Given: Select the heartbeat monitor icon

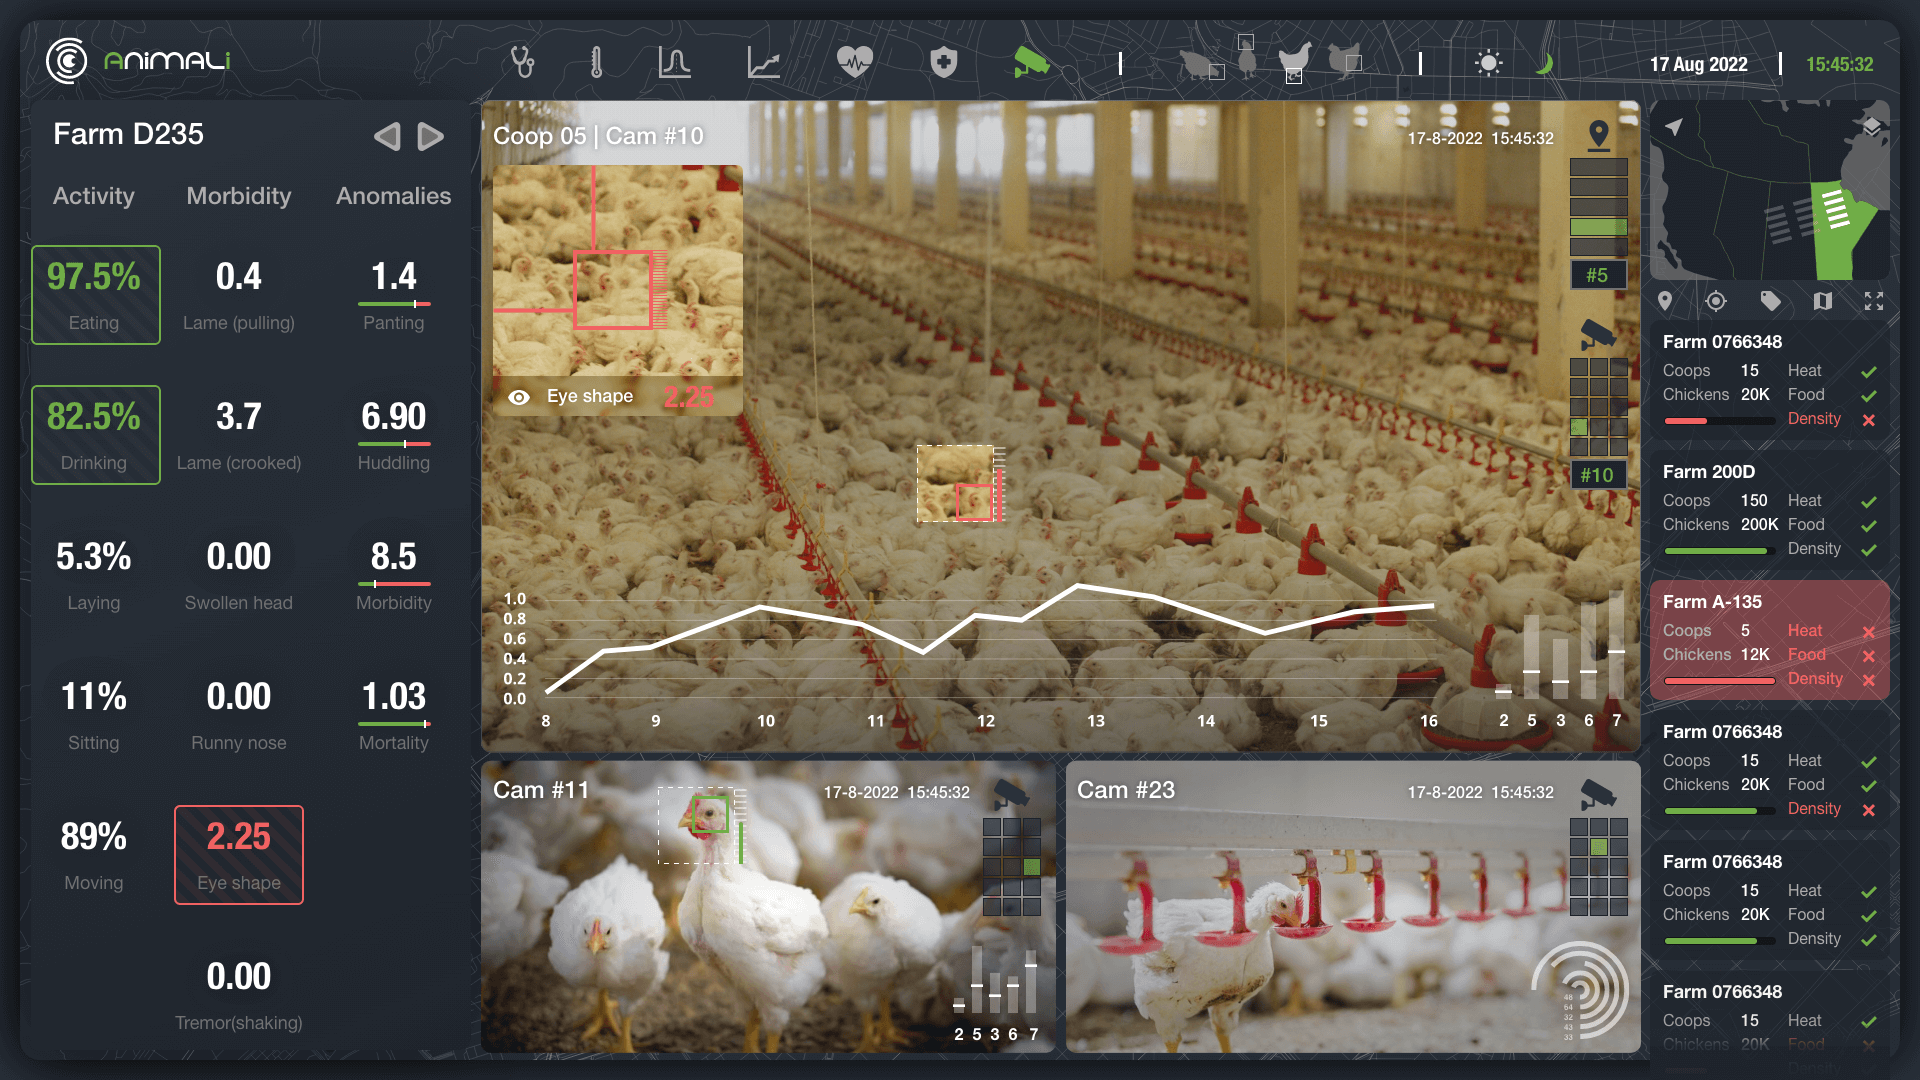Looking at the screenshot, I should pos(855,63).
